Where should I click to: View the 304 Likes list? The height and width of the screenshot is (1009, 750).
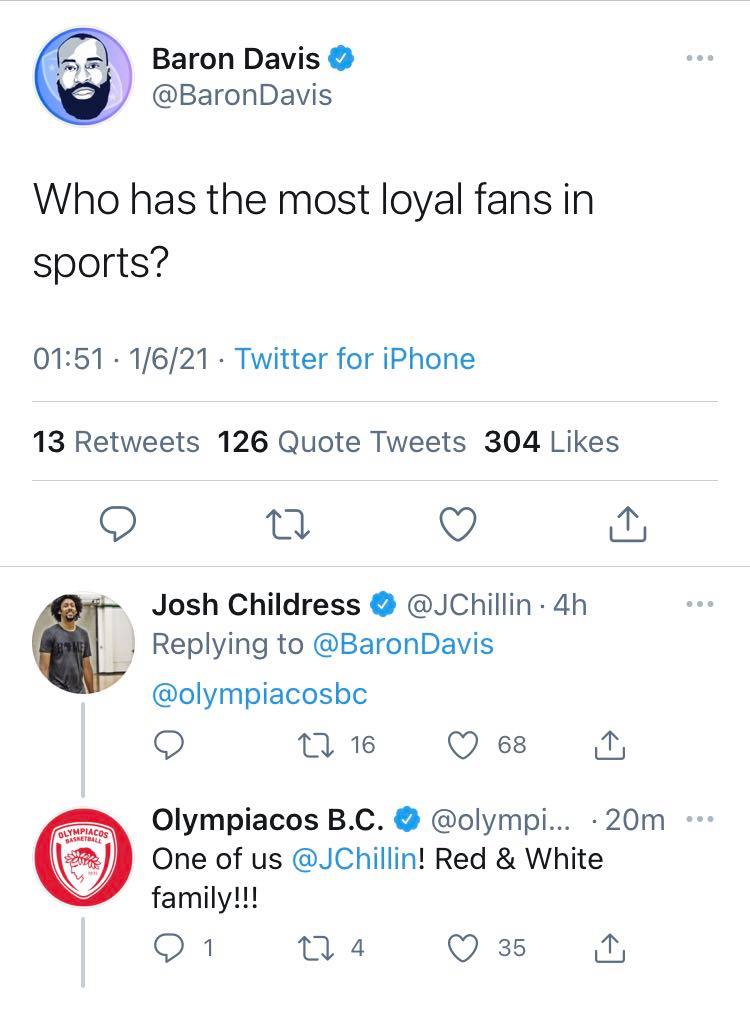551,441
